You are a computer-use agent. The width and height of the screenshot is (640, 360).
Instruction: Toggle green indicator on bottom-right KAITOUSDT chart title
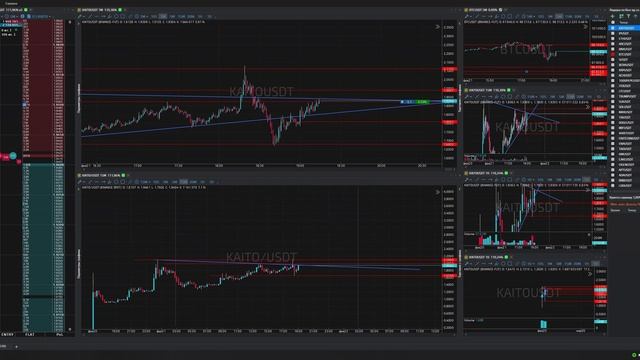507,257
